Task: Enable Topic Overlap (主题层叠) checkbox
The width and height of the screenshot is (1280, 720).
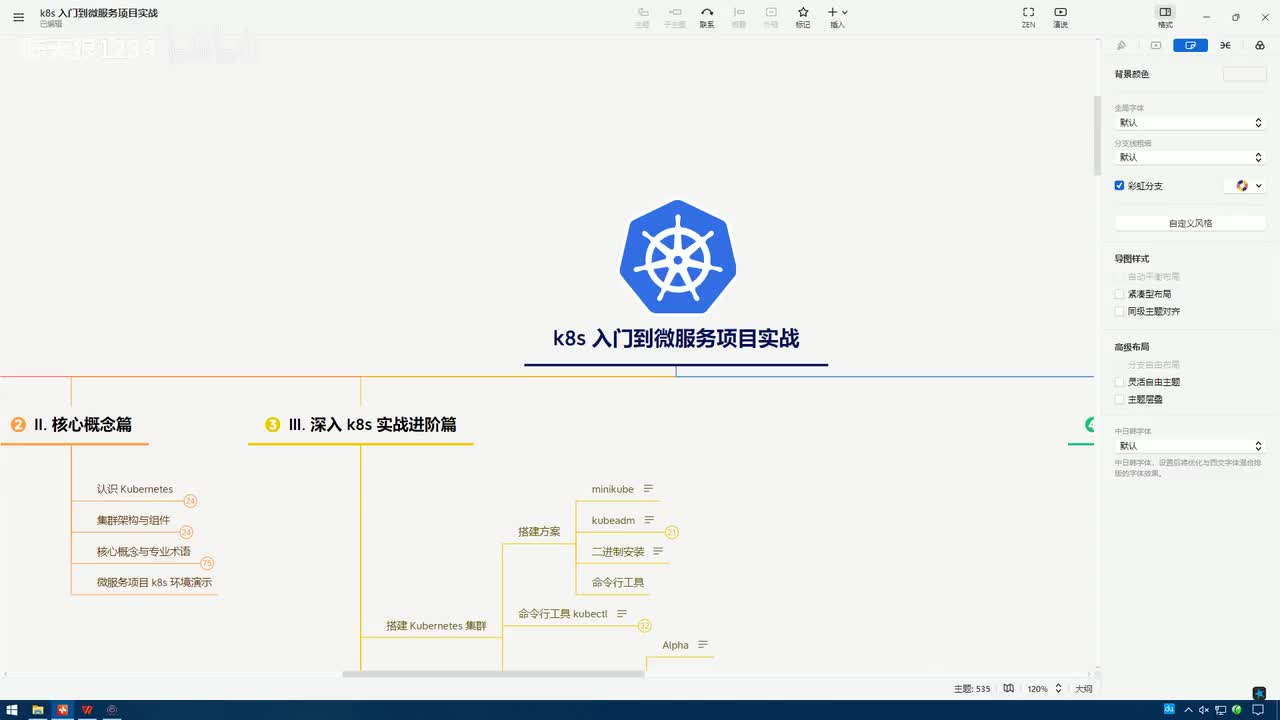Action: [1119, 399]
